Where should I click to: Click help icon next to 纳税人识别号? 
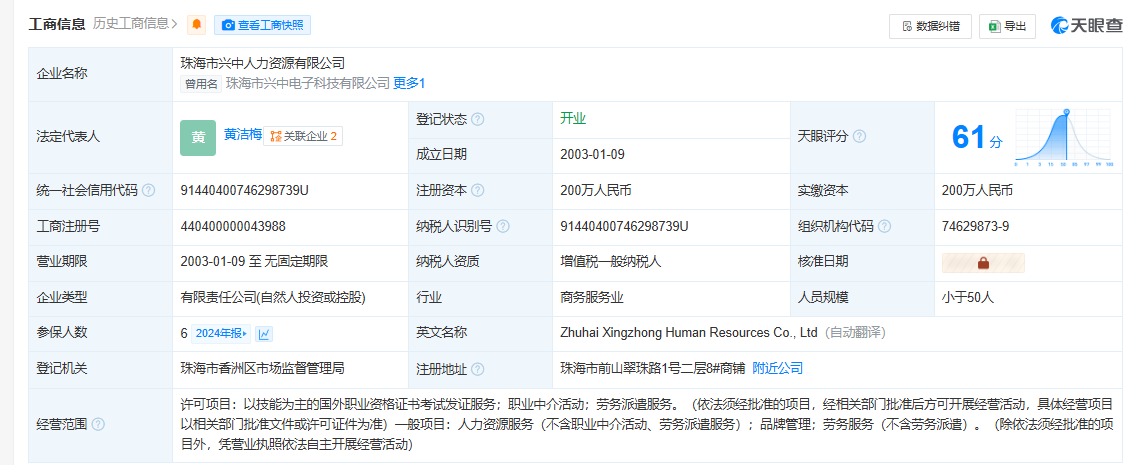(x=503, y=226)
